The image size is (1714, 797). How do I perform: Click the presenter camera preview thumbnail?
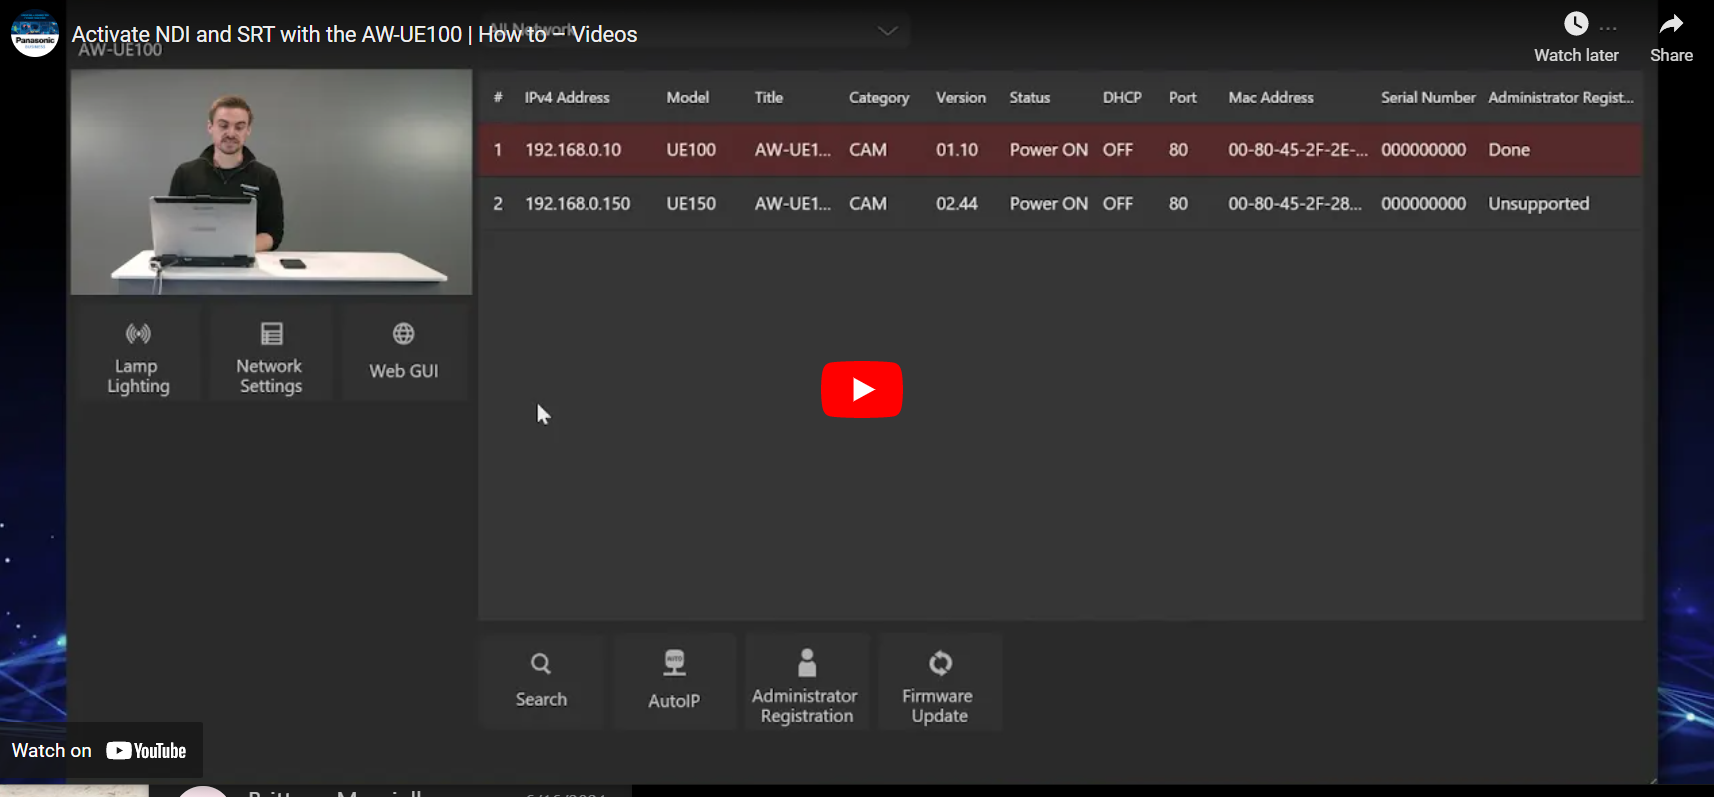coord(271,182)
